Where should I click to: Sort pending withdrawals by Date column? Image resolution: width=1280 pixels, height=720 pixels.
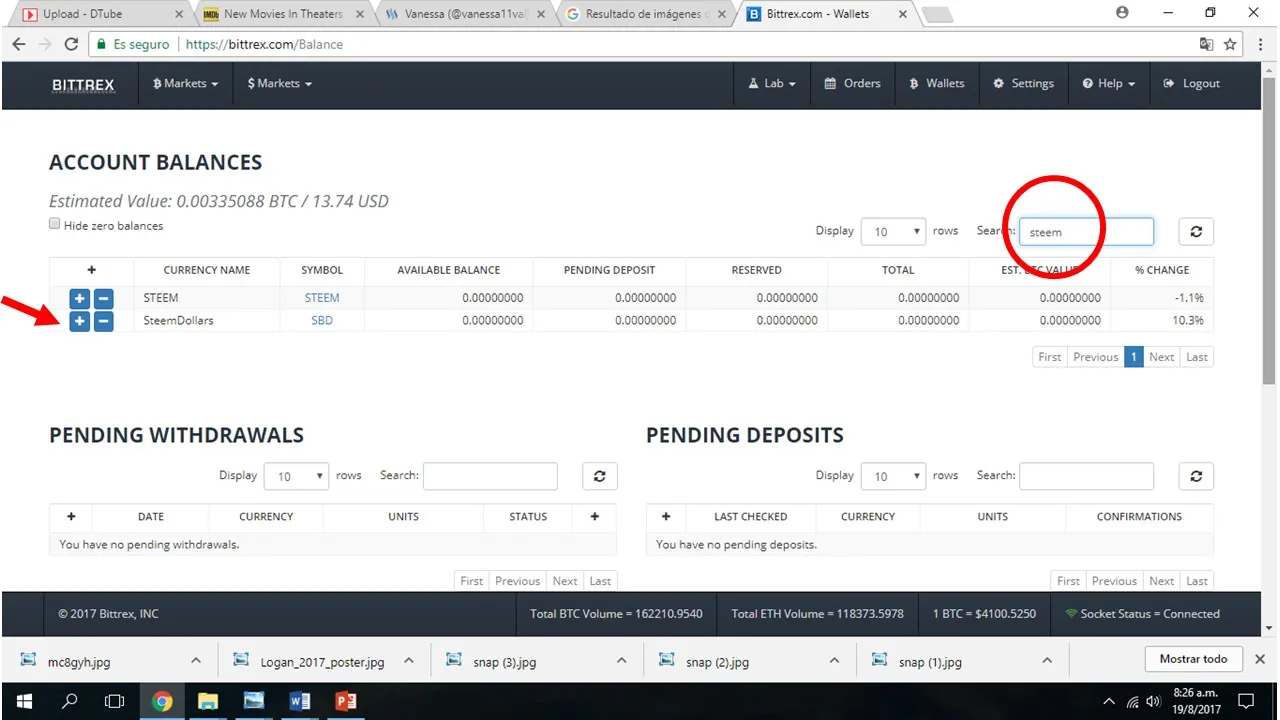151,517
